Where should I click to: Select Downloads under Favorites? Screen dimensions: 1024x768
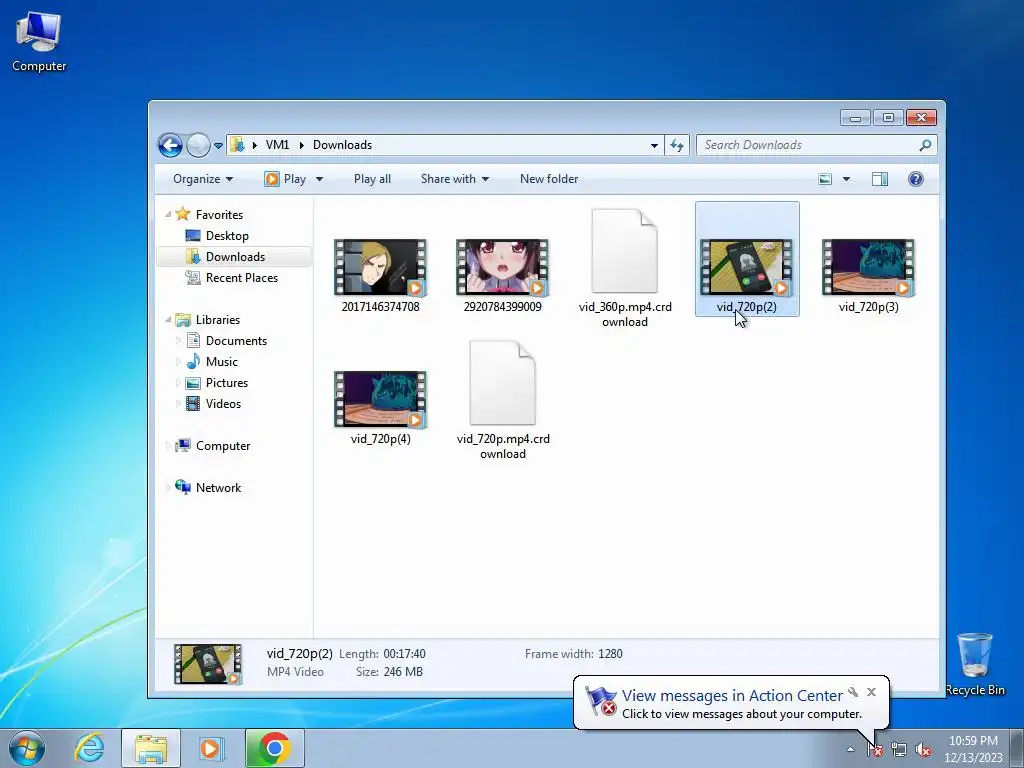pyautogui.click(x=235, y=257)
